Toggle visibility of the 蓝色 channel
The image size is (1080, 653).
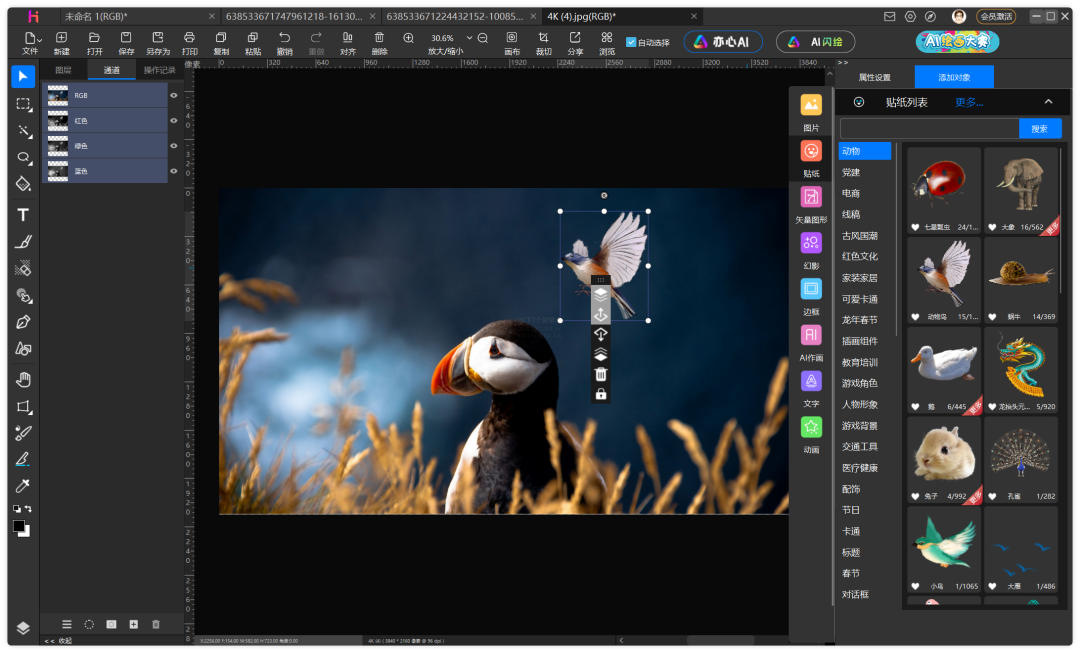174,171
